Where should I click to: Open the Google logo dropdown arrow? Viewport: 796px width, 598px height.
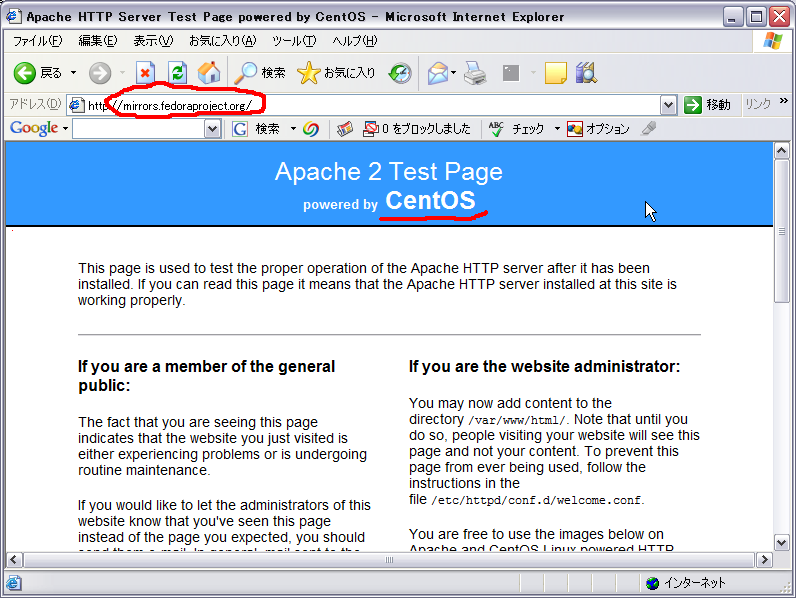[x=65, y=129]
